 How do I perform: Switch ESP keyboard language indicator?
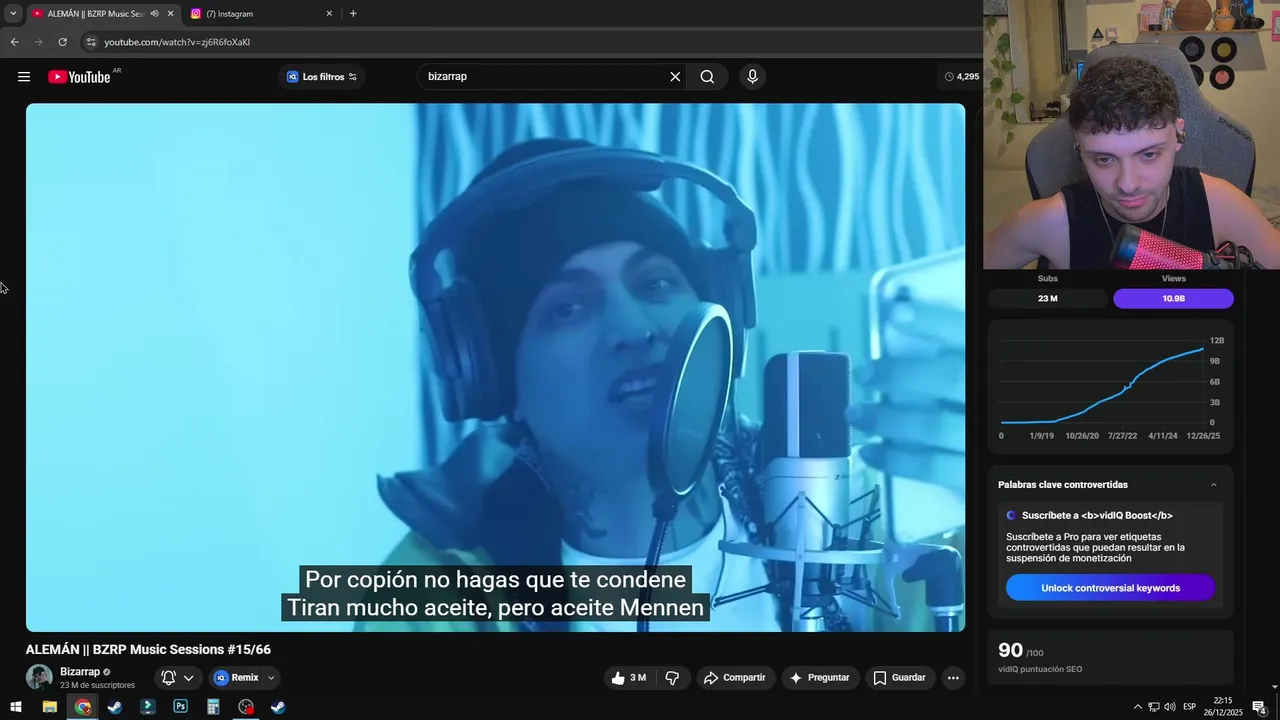pos(1189,707)
